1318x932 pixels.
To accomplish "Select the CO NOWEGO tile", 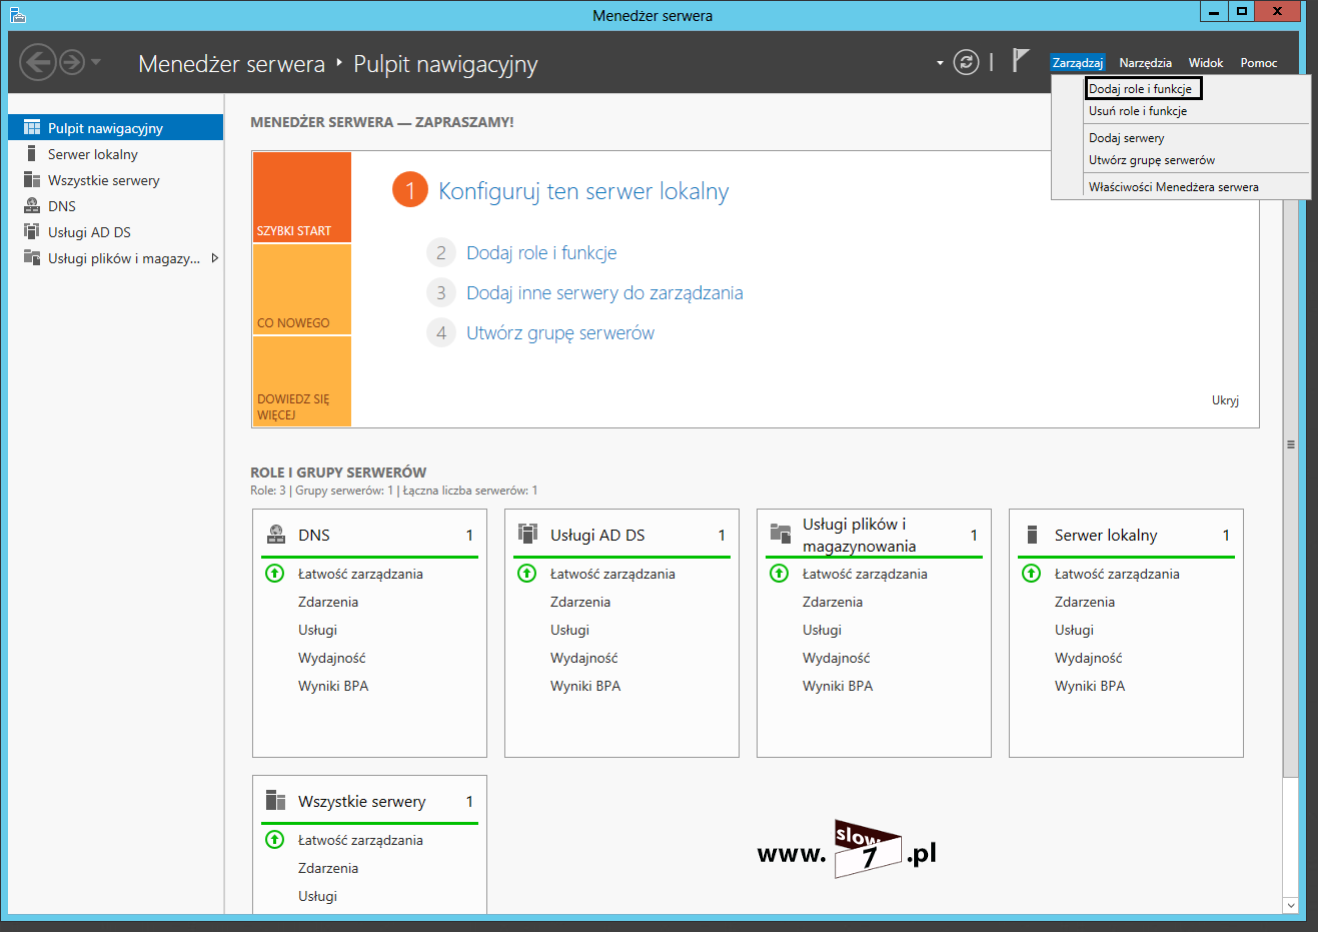I will [x=302, y=290].
